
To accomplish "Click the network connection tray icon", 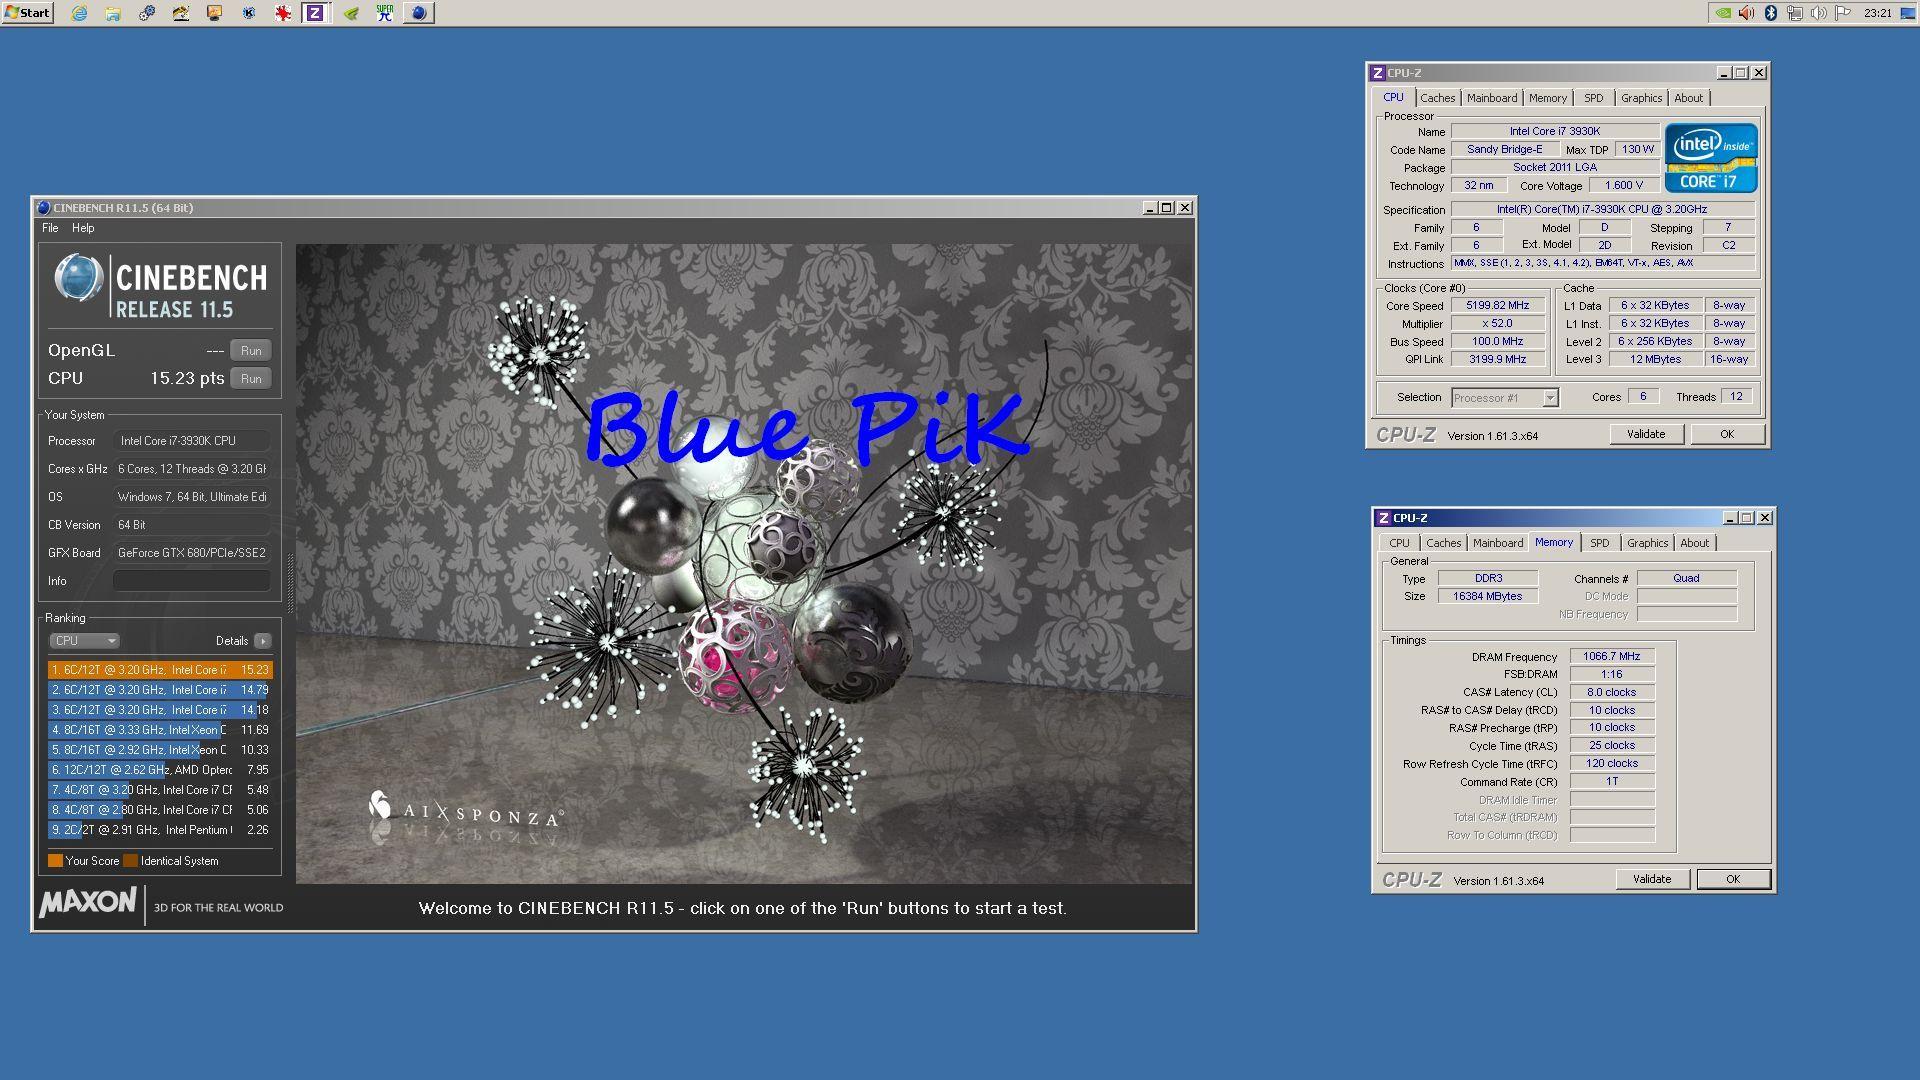I will click(1795, 13).
